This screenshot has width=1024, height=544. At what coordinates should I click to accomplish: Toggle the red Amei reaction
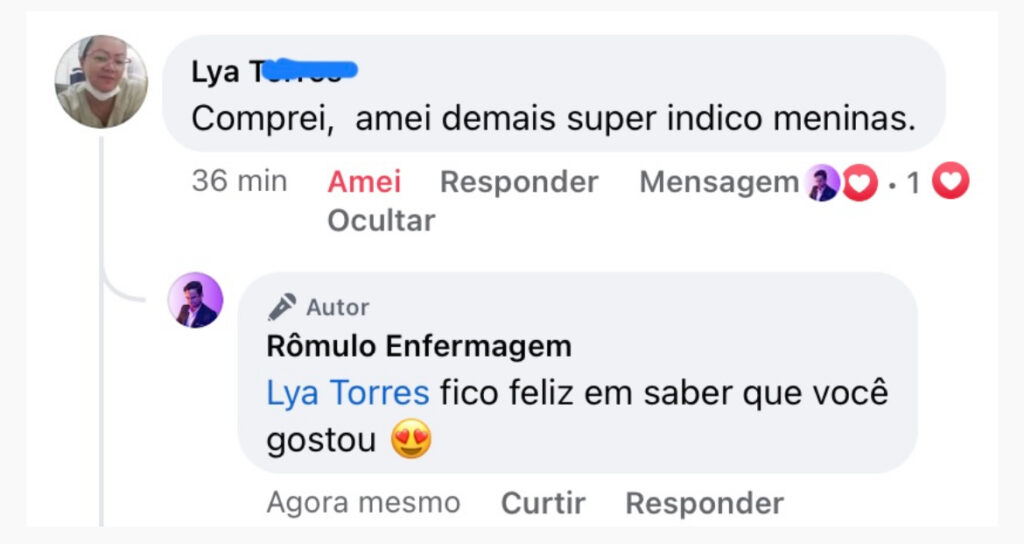(x=364, y=182)
